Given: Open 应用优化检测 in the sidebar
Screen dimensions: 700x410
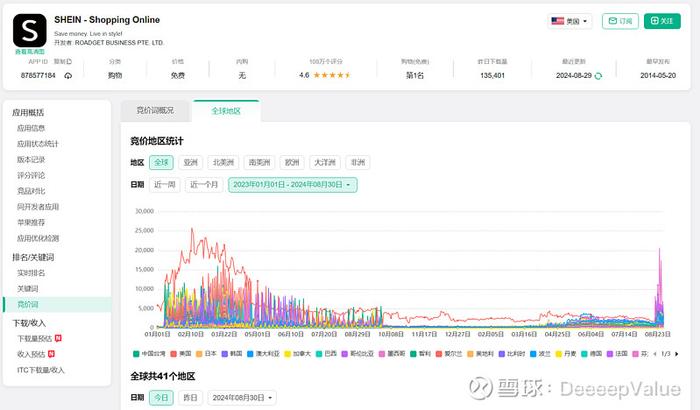Looking at the screenshot, I should (38, 238).
